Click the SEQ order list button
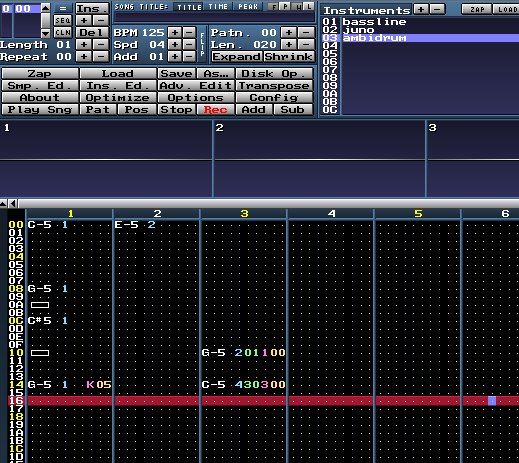 [63, 21]
